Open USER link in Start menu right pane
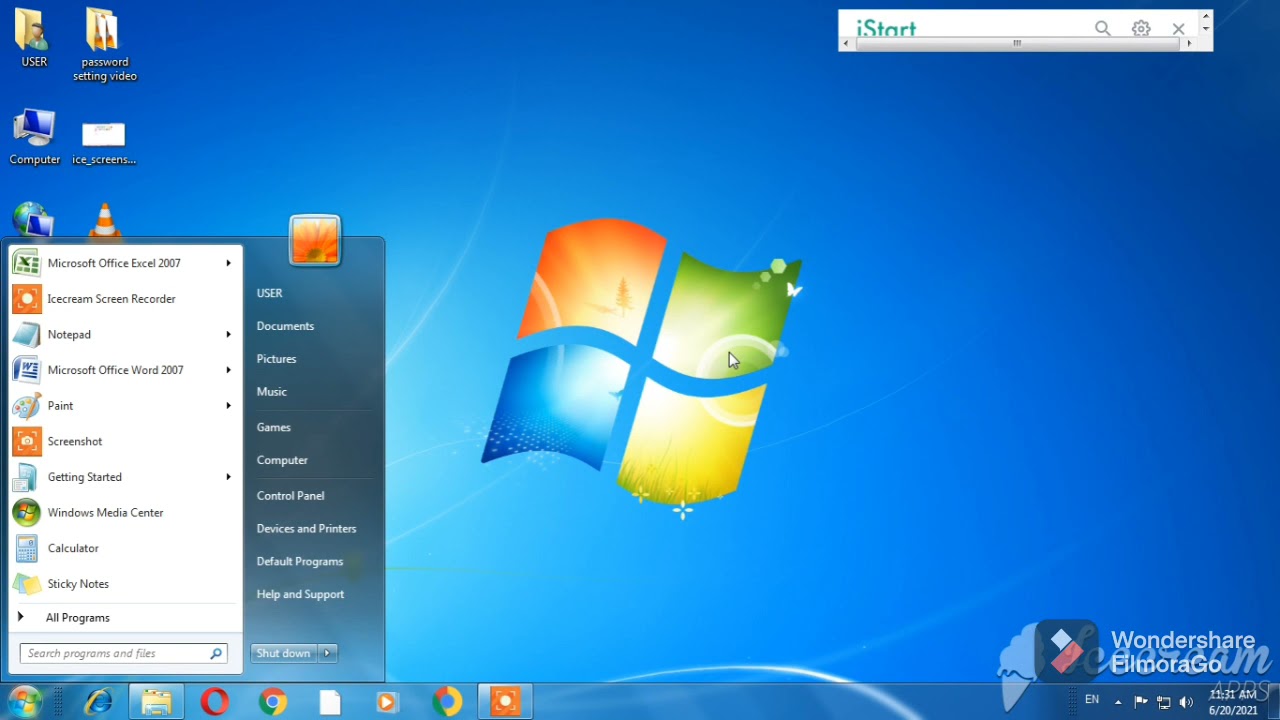Viewport: 1280px width, 720px height. 269,293
